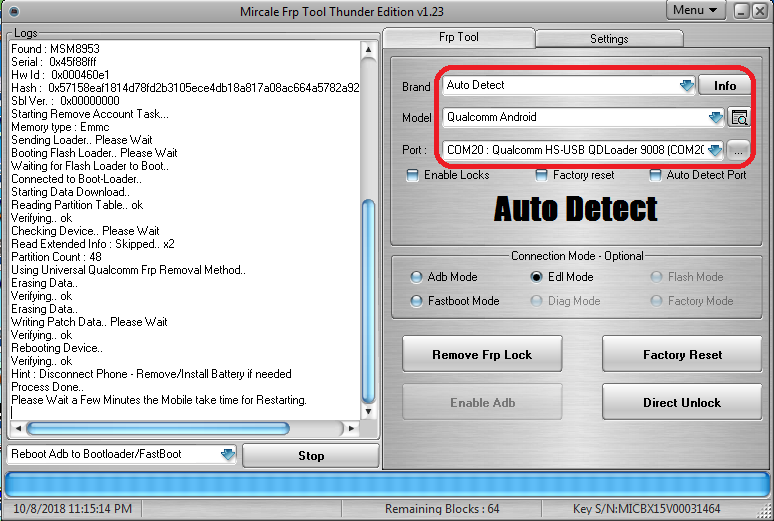Click 'Hw Id : 0x000460e1' log line
This screenshot has height=521, width=774.
(x=60, y=75)
